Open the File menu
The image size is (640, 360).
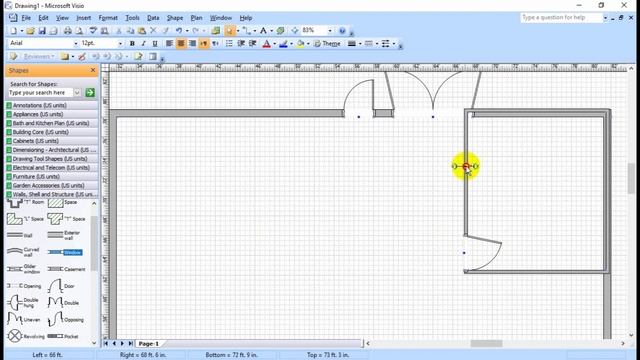[x=26, y=18]
